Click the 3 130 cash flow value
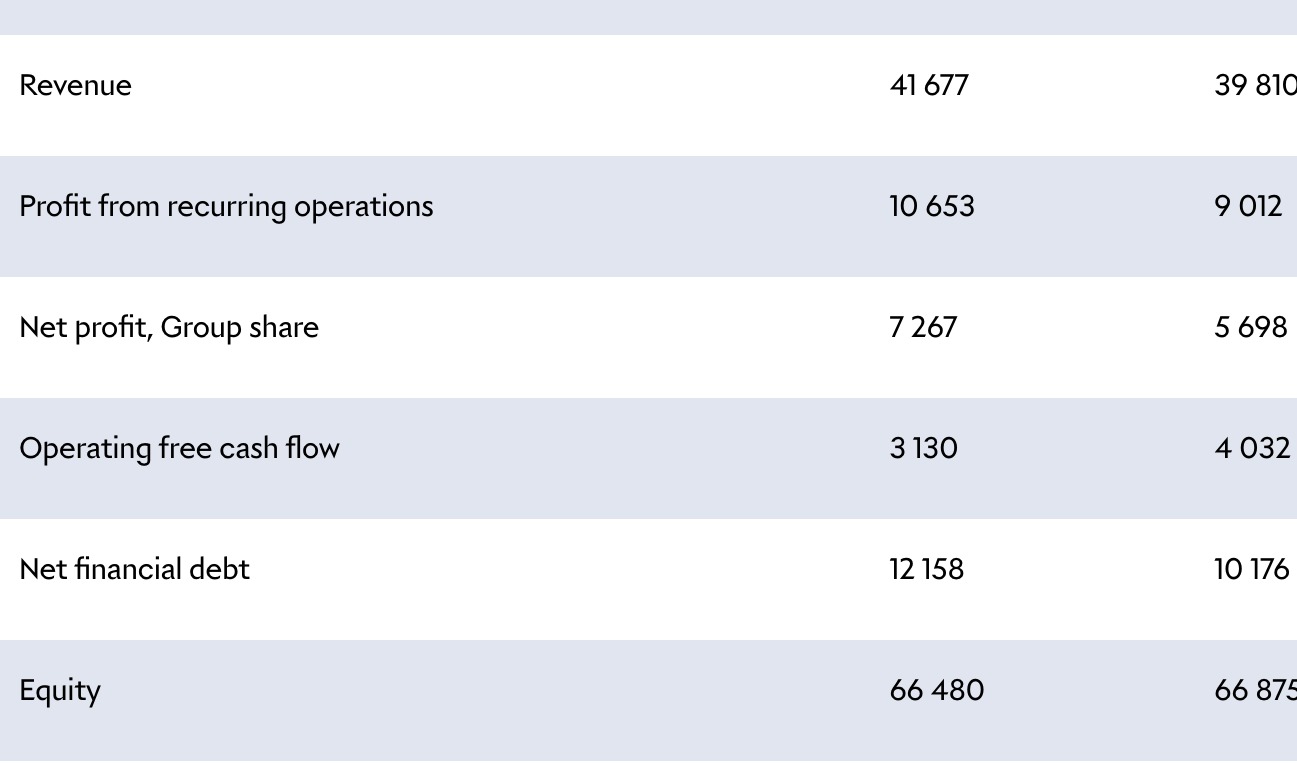 click(x=924, y=448)
